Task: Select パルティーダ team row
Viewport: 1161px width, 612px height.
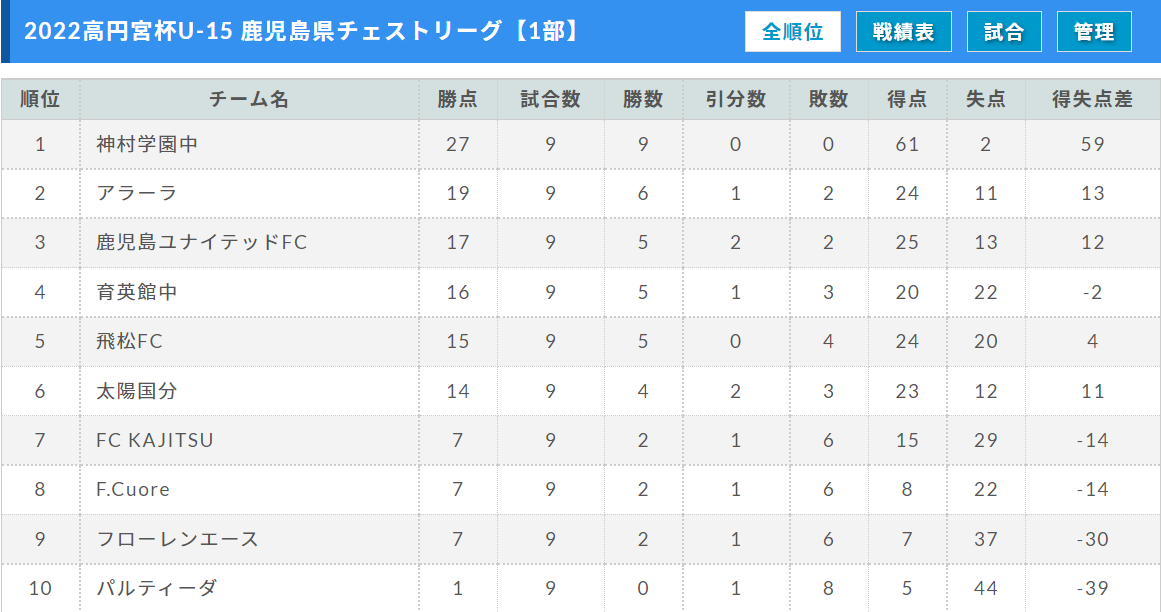Action: point(580,588)
